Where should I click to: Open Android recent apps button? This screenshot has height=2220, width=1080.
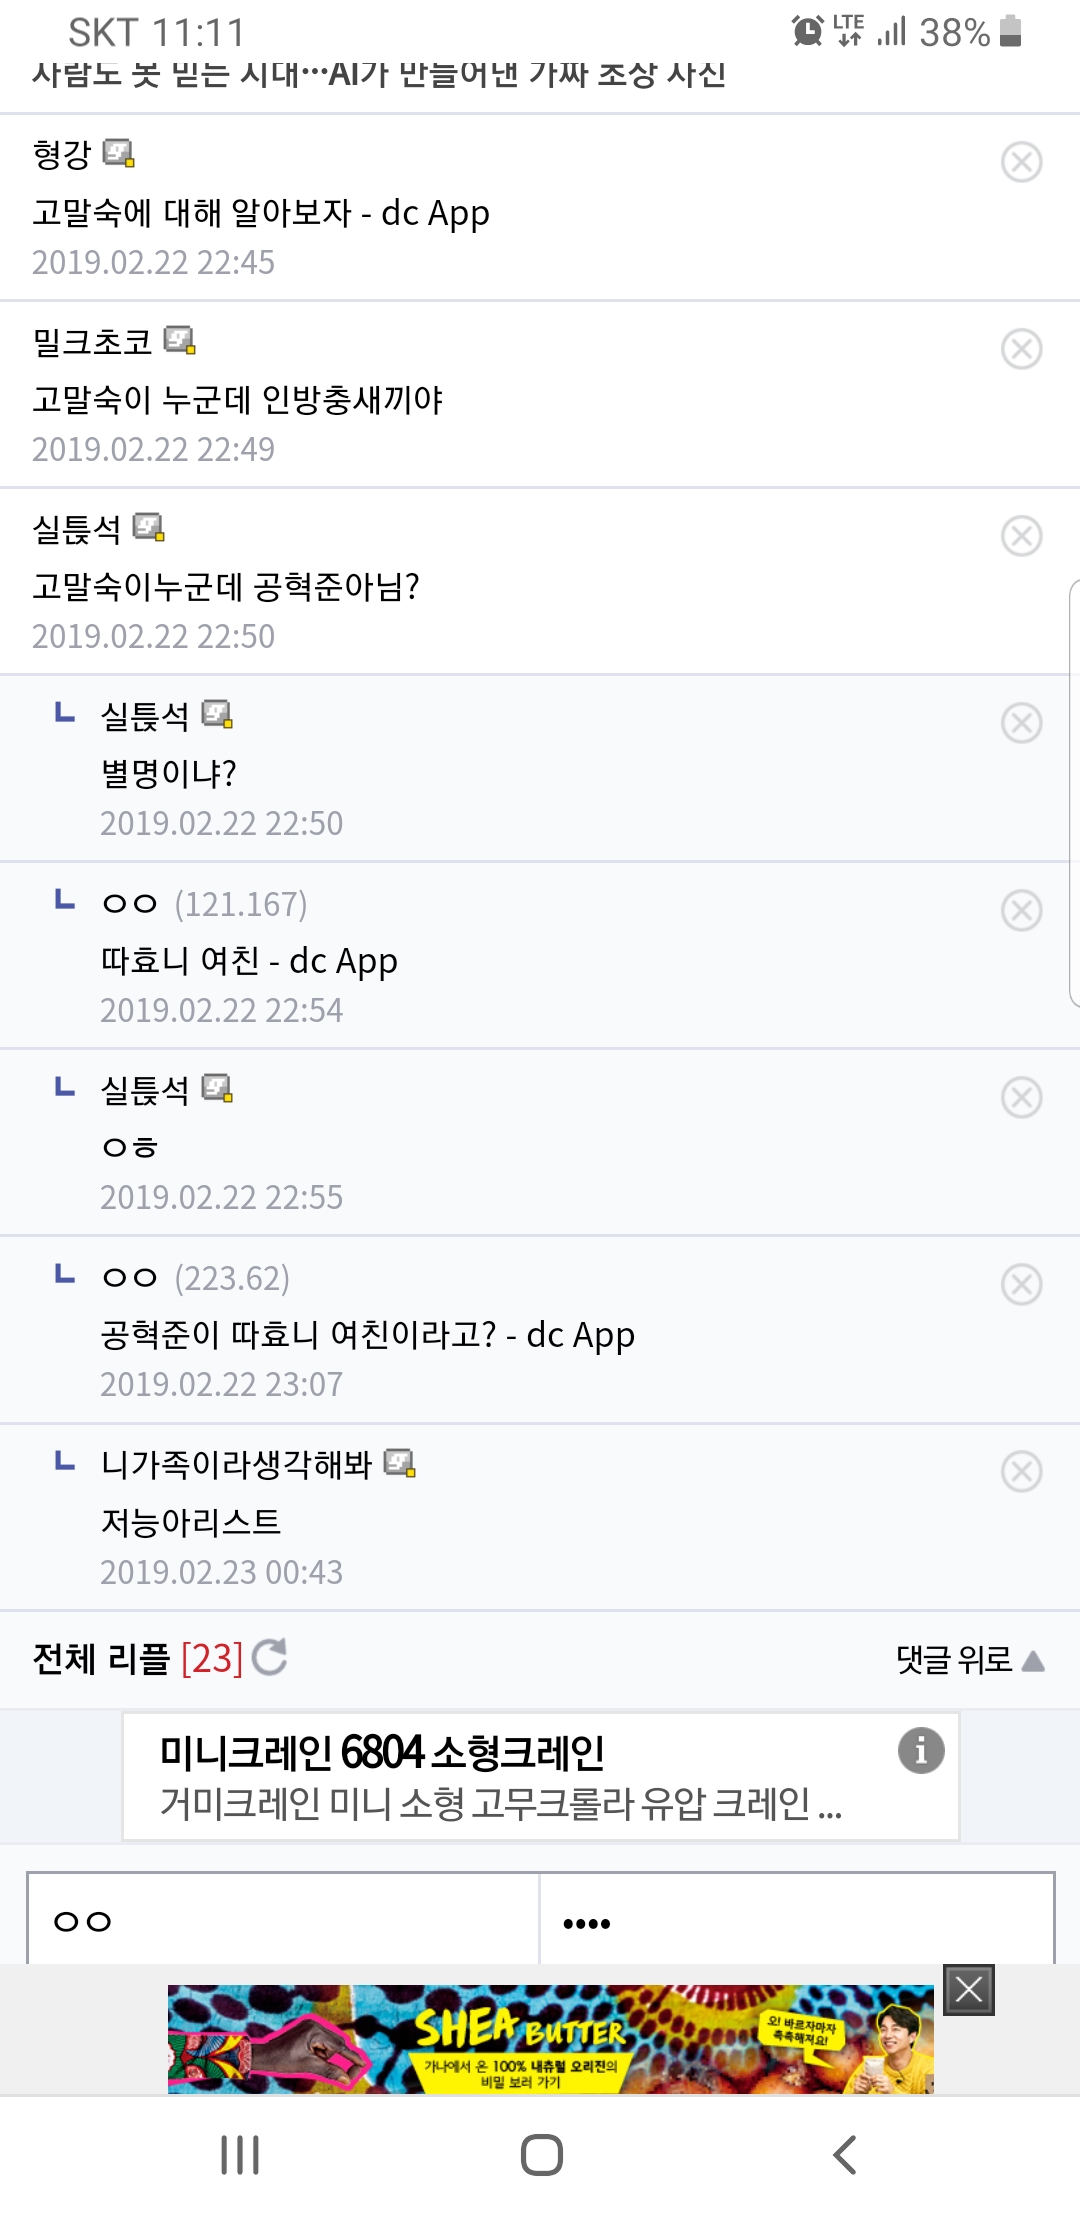click(240, 2155)
